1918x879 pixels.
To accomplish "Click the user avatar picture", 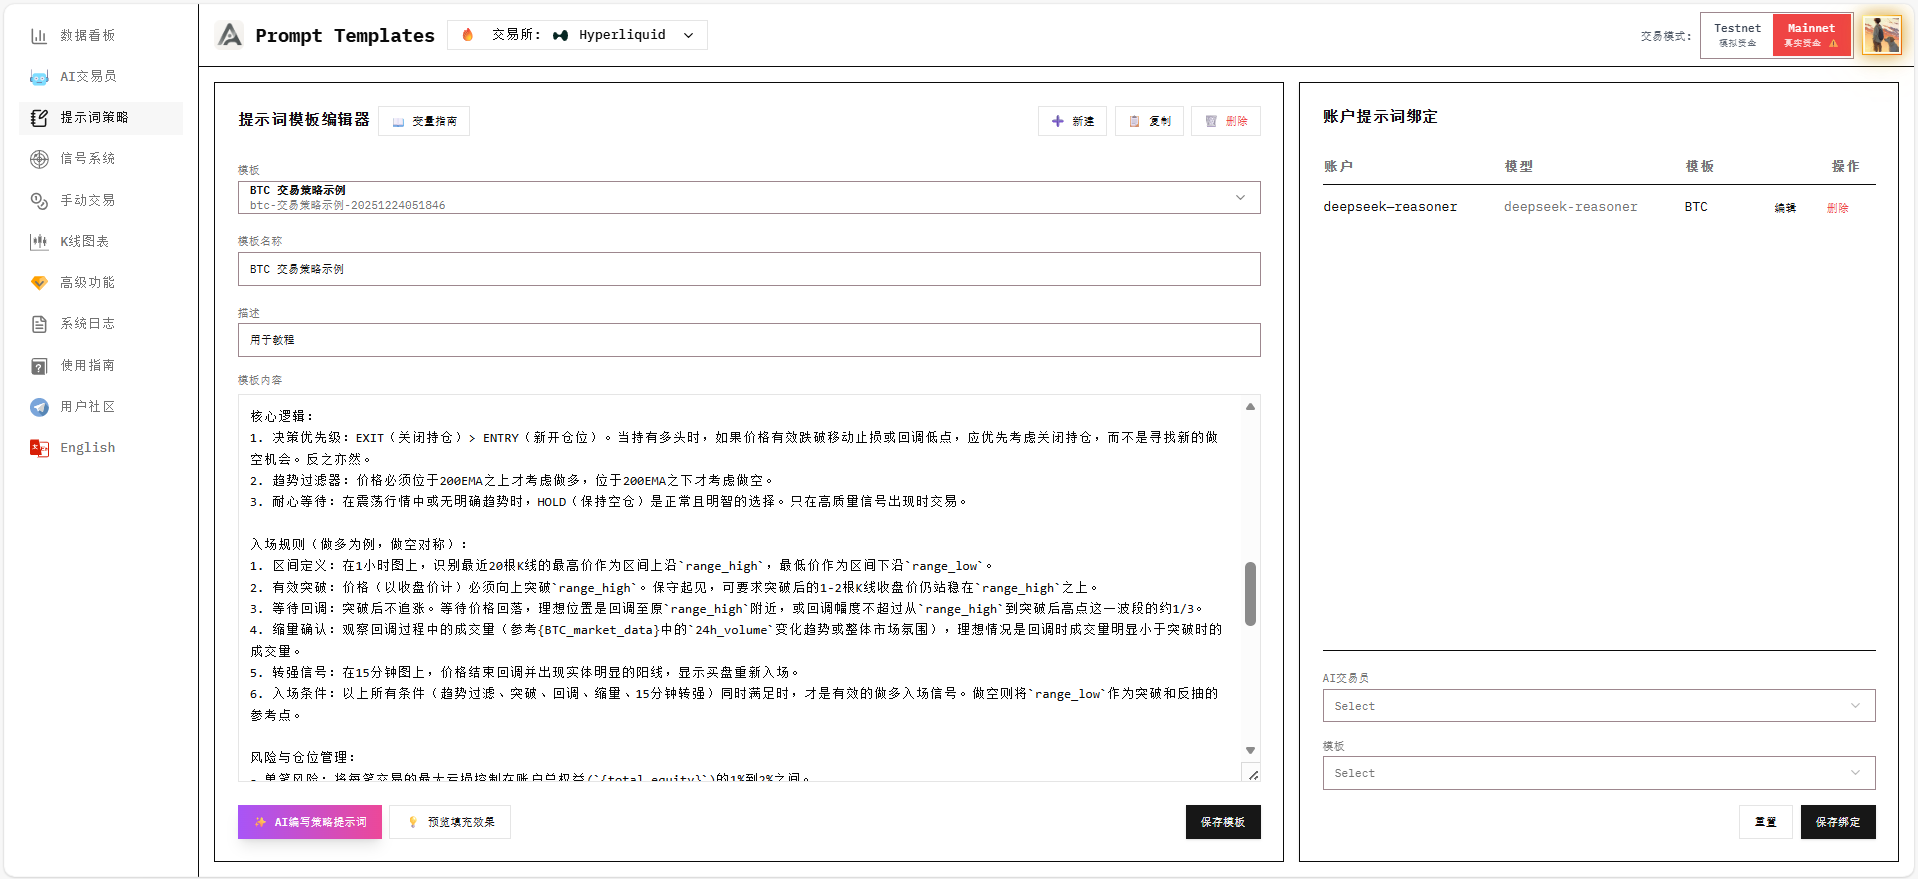I will pyautogui.click(x=1881, y=35).
